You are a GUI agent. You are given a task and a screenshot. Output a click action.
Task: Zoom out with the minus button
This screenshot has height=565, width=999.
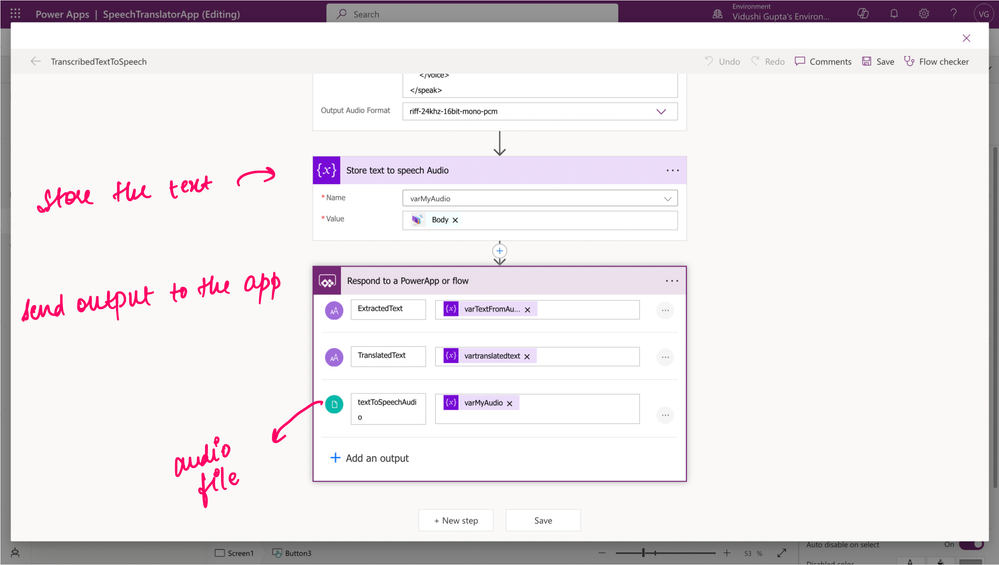pos(602,553)
